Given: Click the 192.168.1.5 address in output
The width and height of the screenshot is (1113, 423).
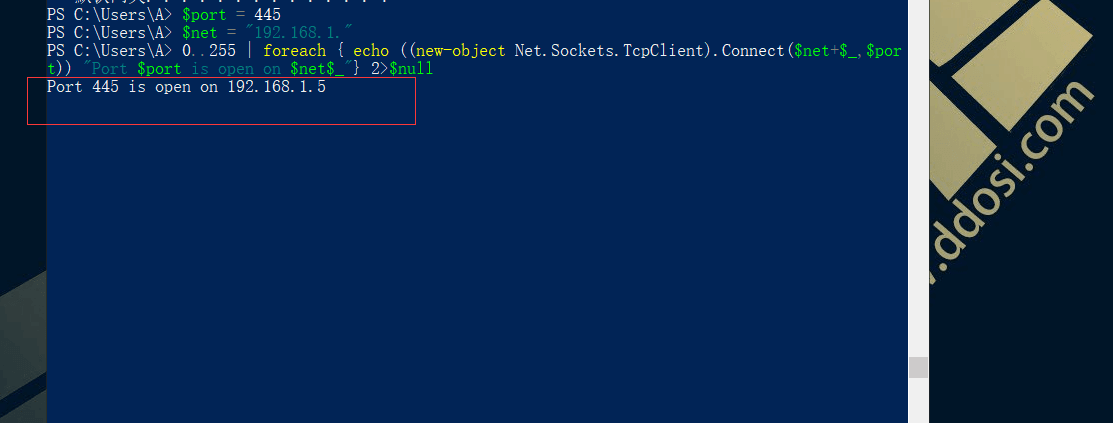Looking at the screenshot, I should 277,88.
